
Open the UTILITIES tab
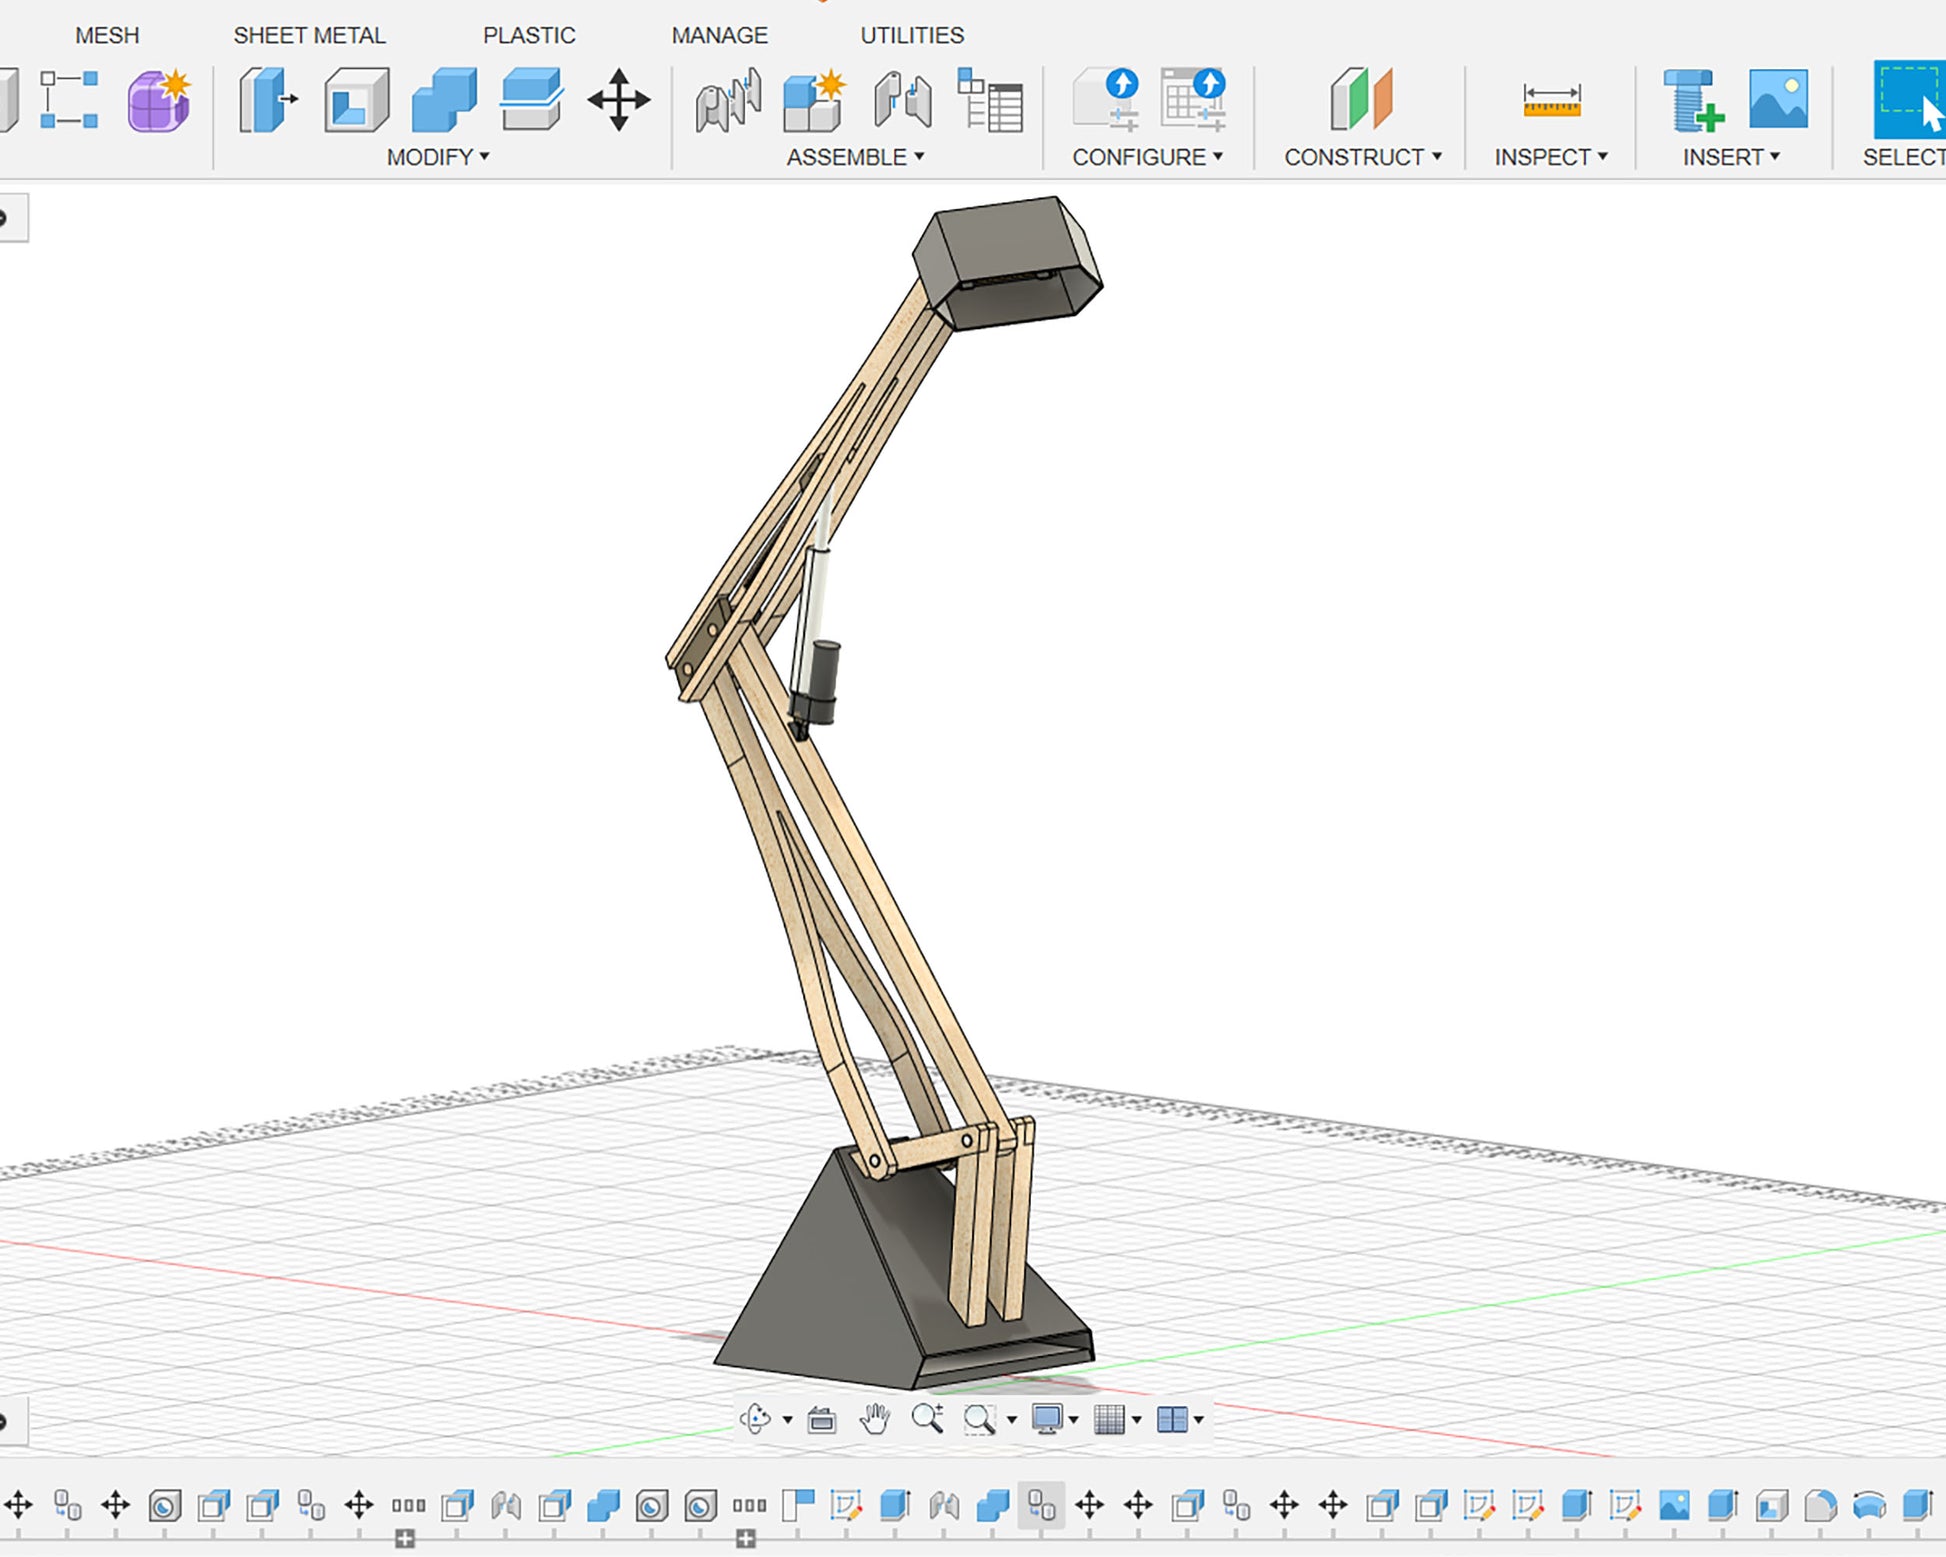tap(912, 35)
